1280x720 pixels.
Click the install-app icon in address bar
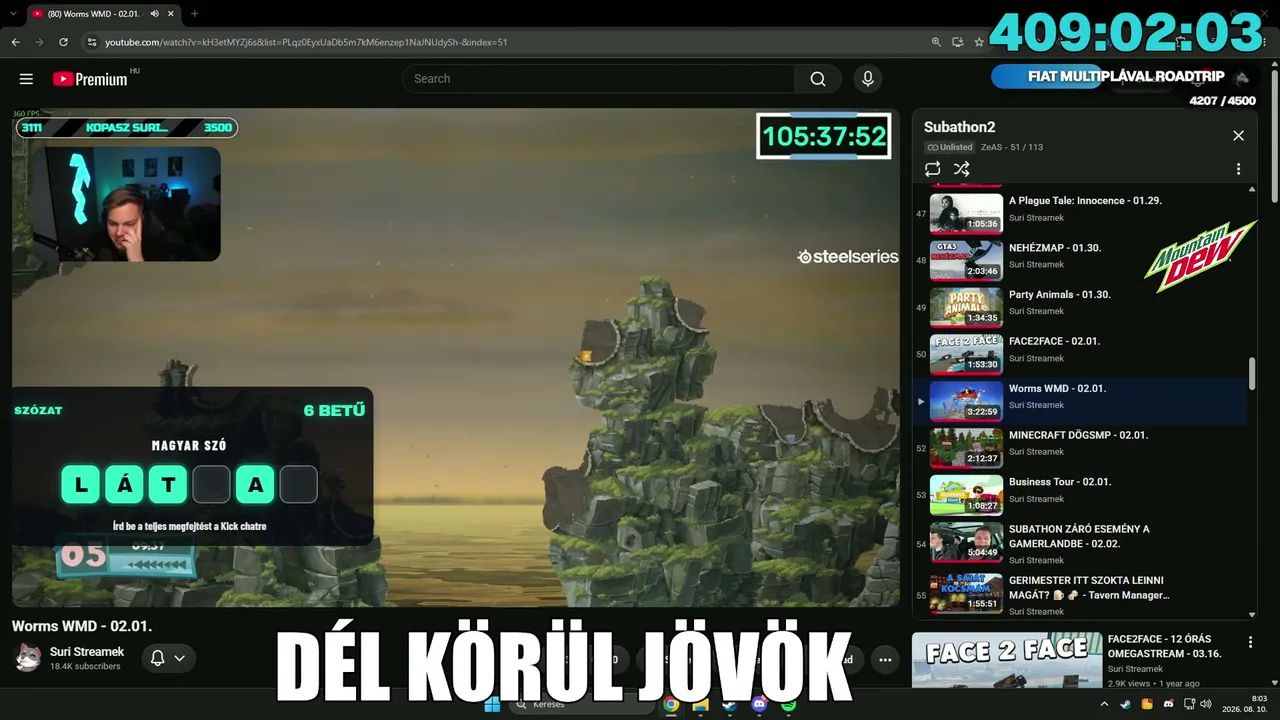pyautogui.click(x=957, y=42)
